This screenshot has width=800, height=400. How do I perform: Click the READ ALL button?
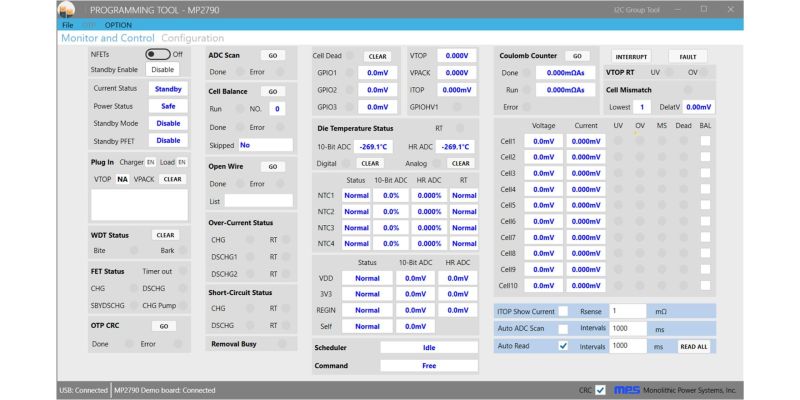click(x=694, y=346)
